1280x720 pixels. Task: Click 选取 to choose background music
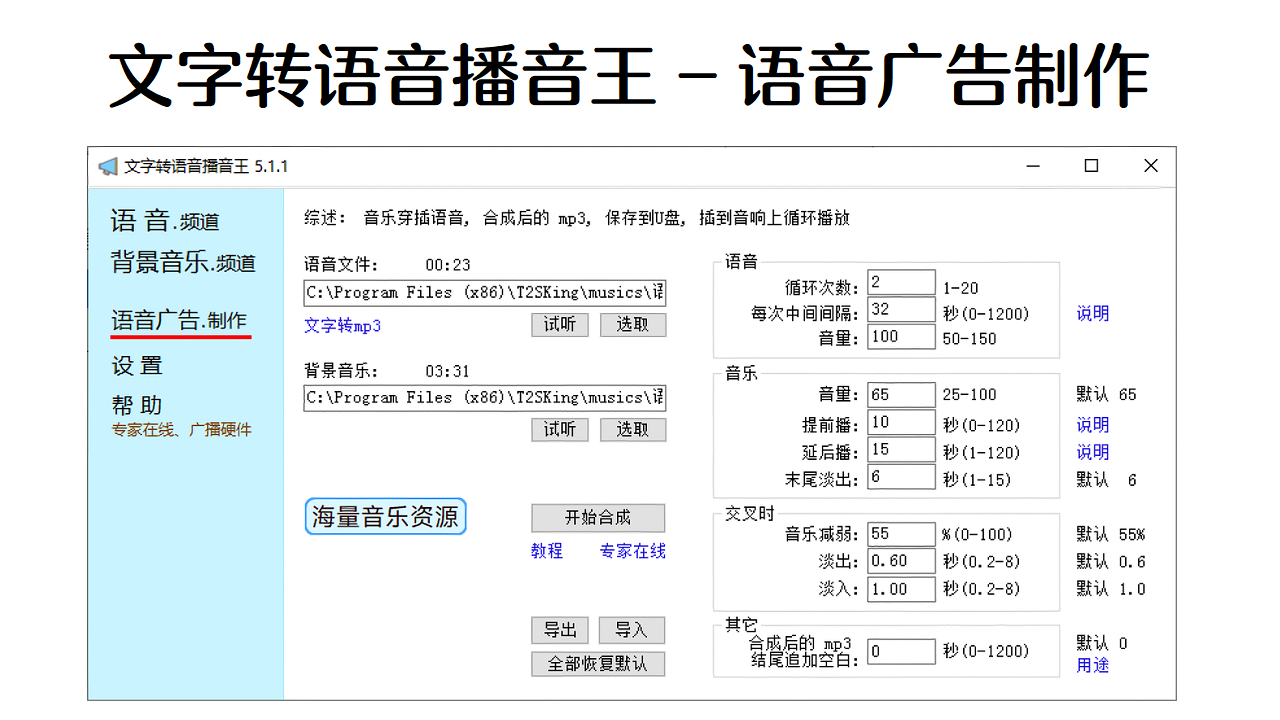tap(632, 430)
